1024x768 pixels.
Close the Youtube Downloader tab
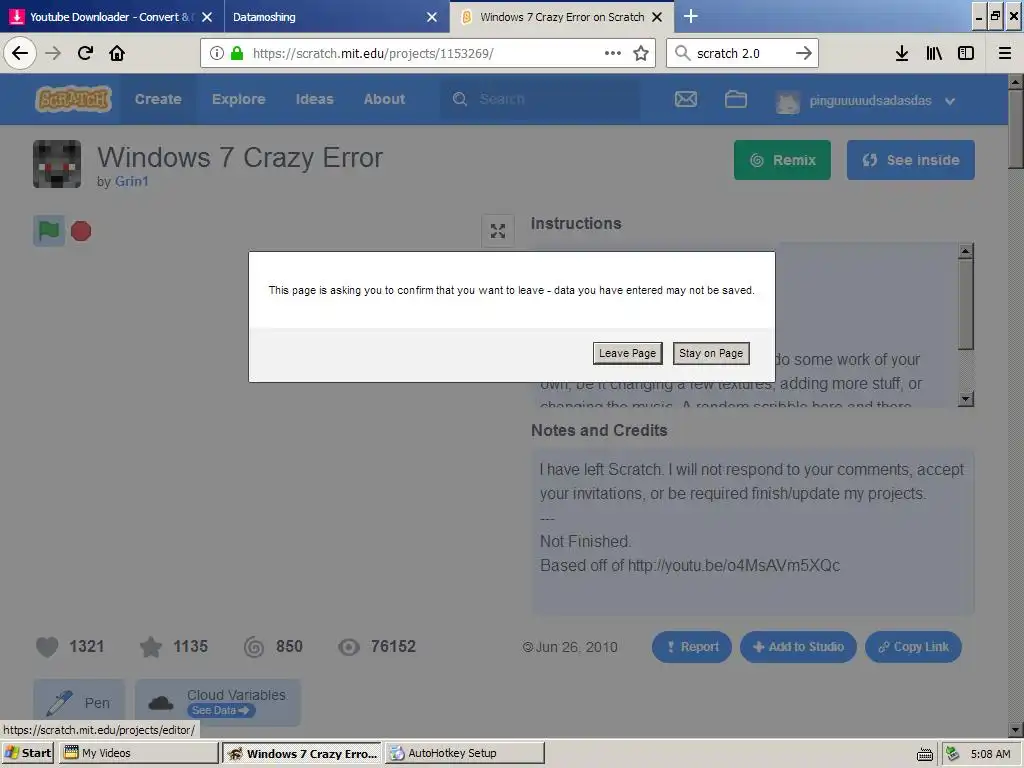(207, 17)
